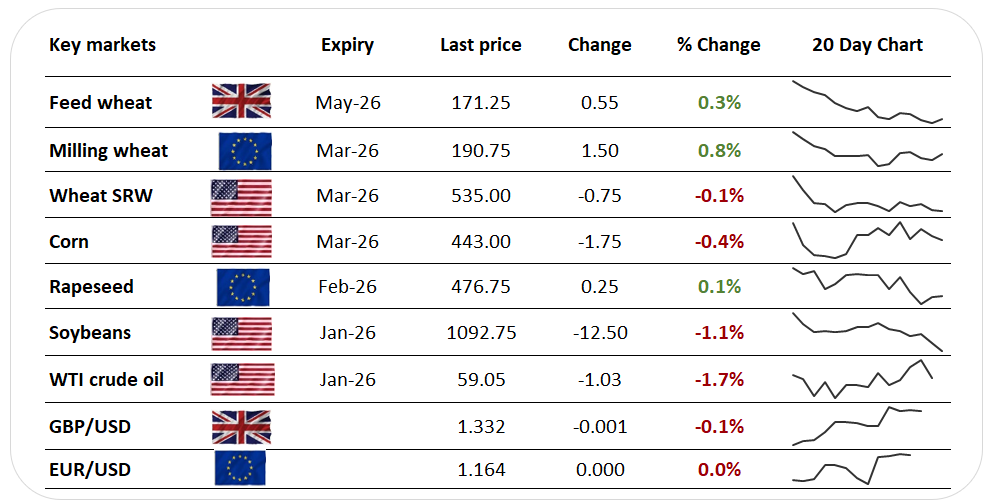Select the Key markets header

coord(103,45)
